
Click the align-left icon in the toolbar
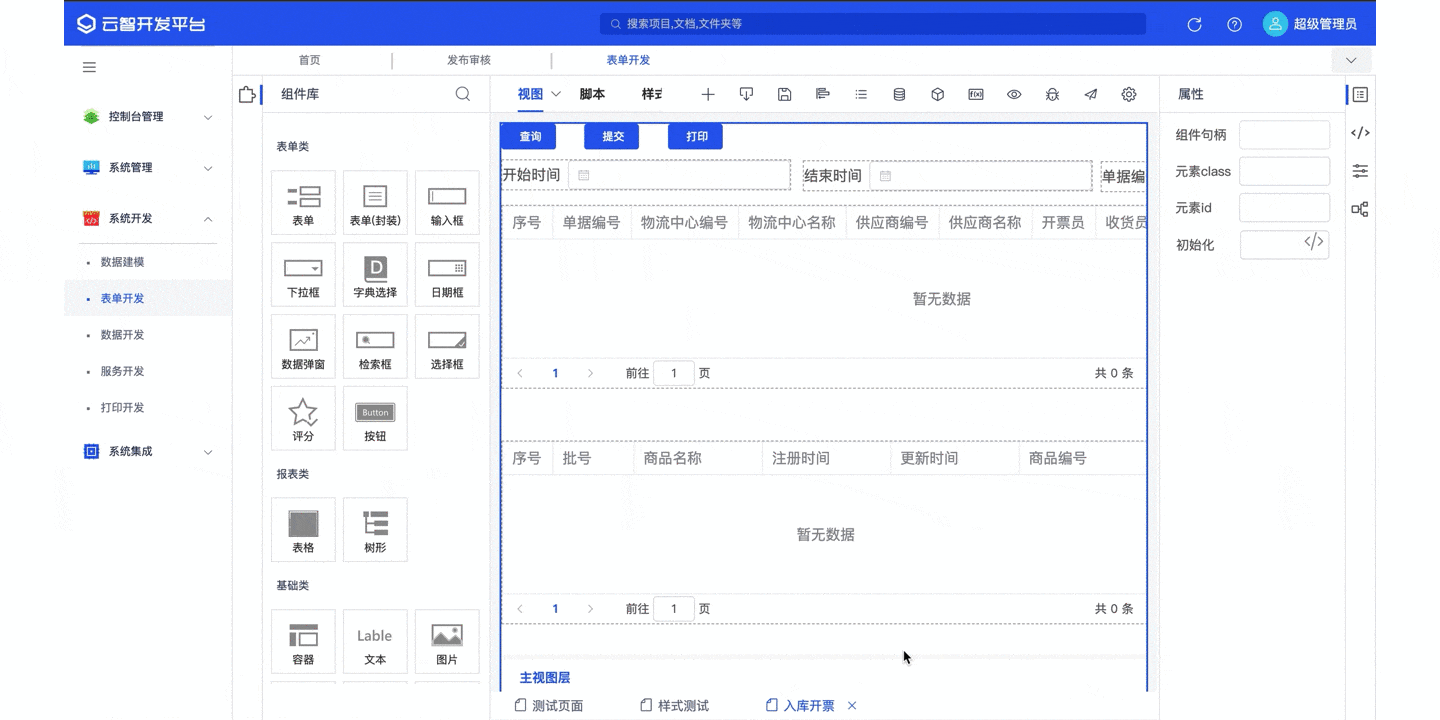click(823, 94)
